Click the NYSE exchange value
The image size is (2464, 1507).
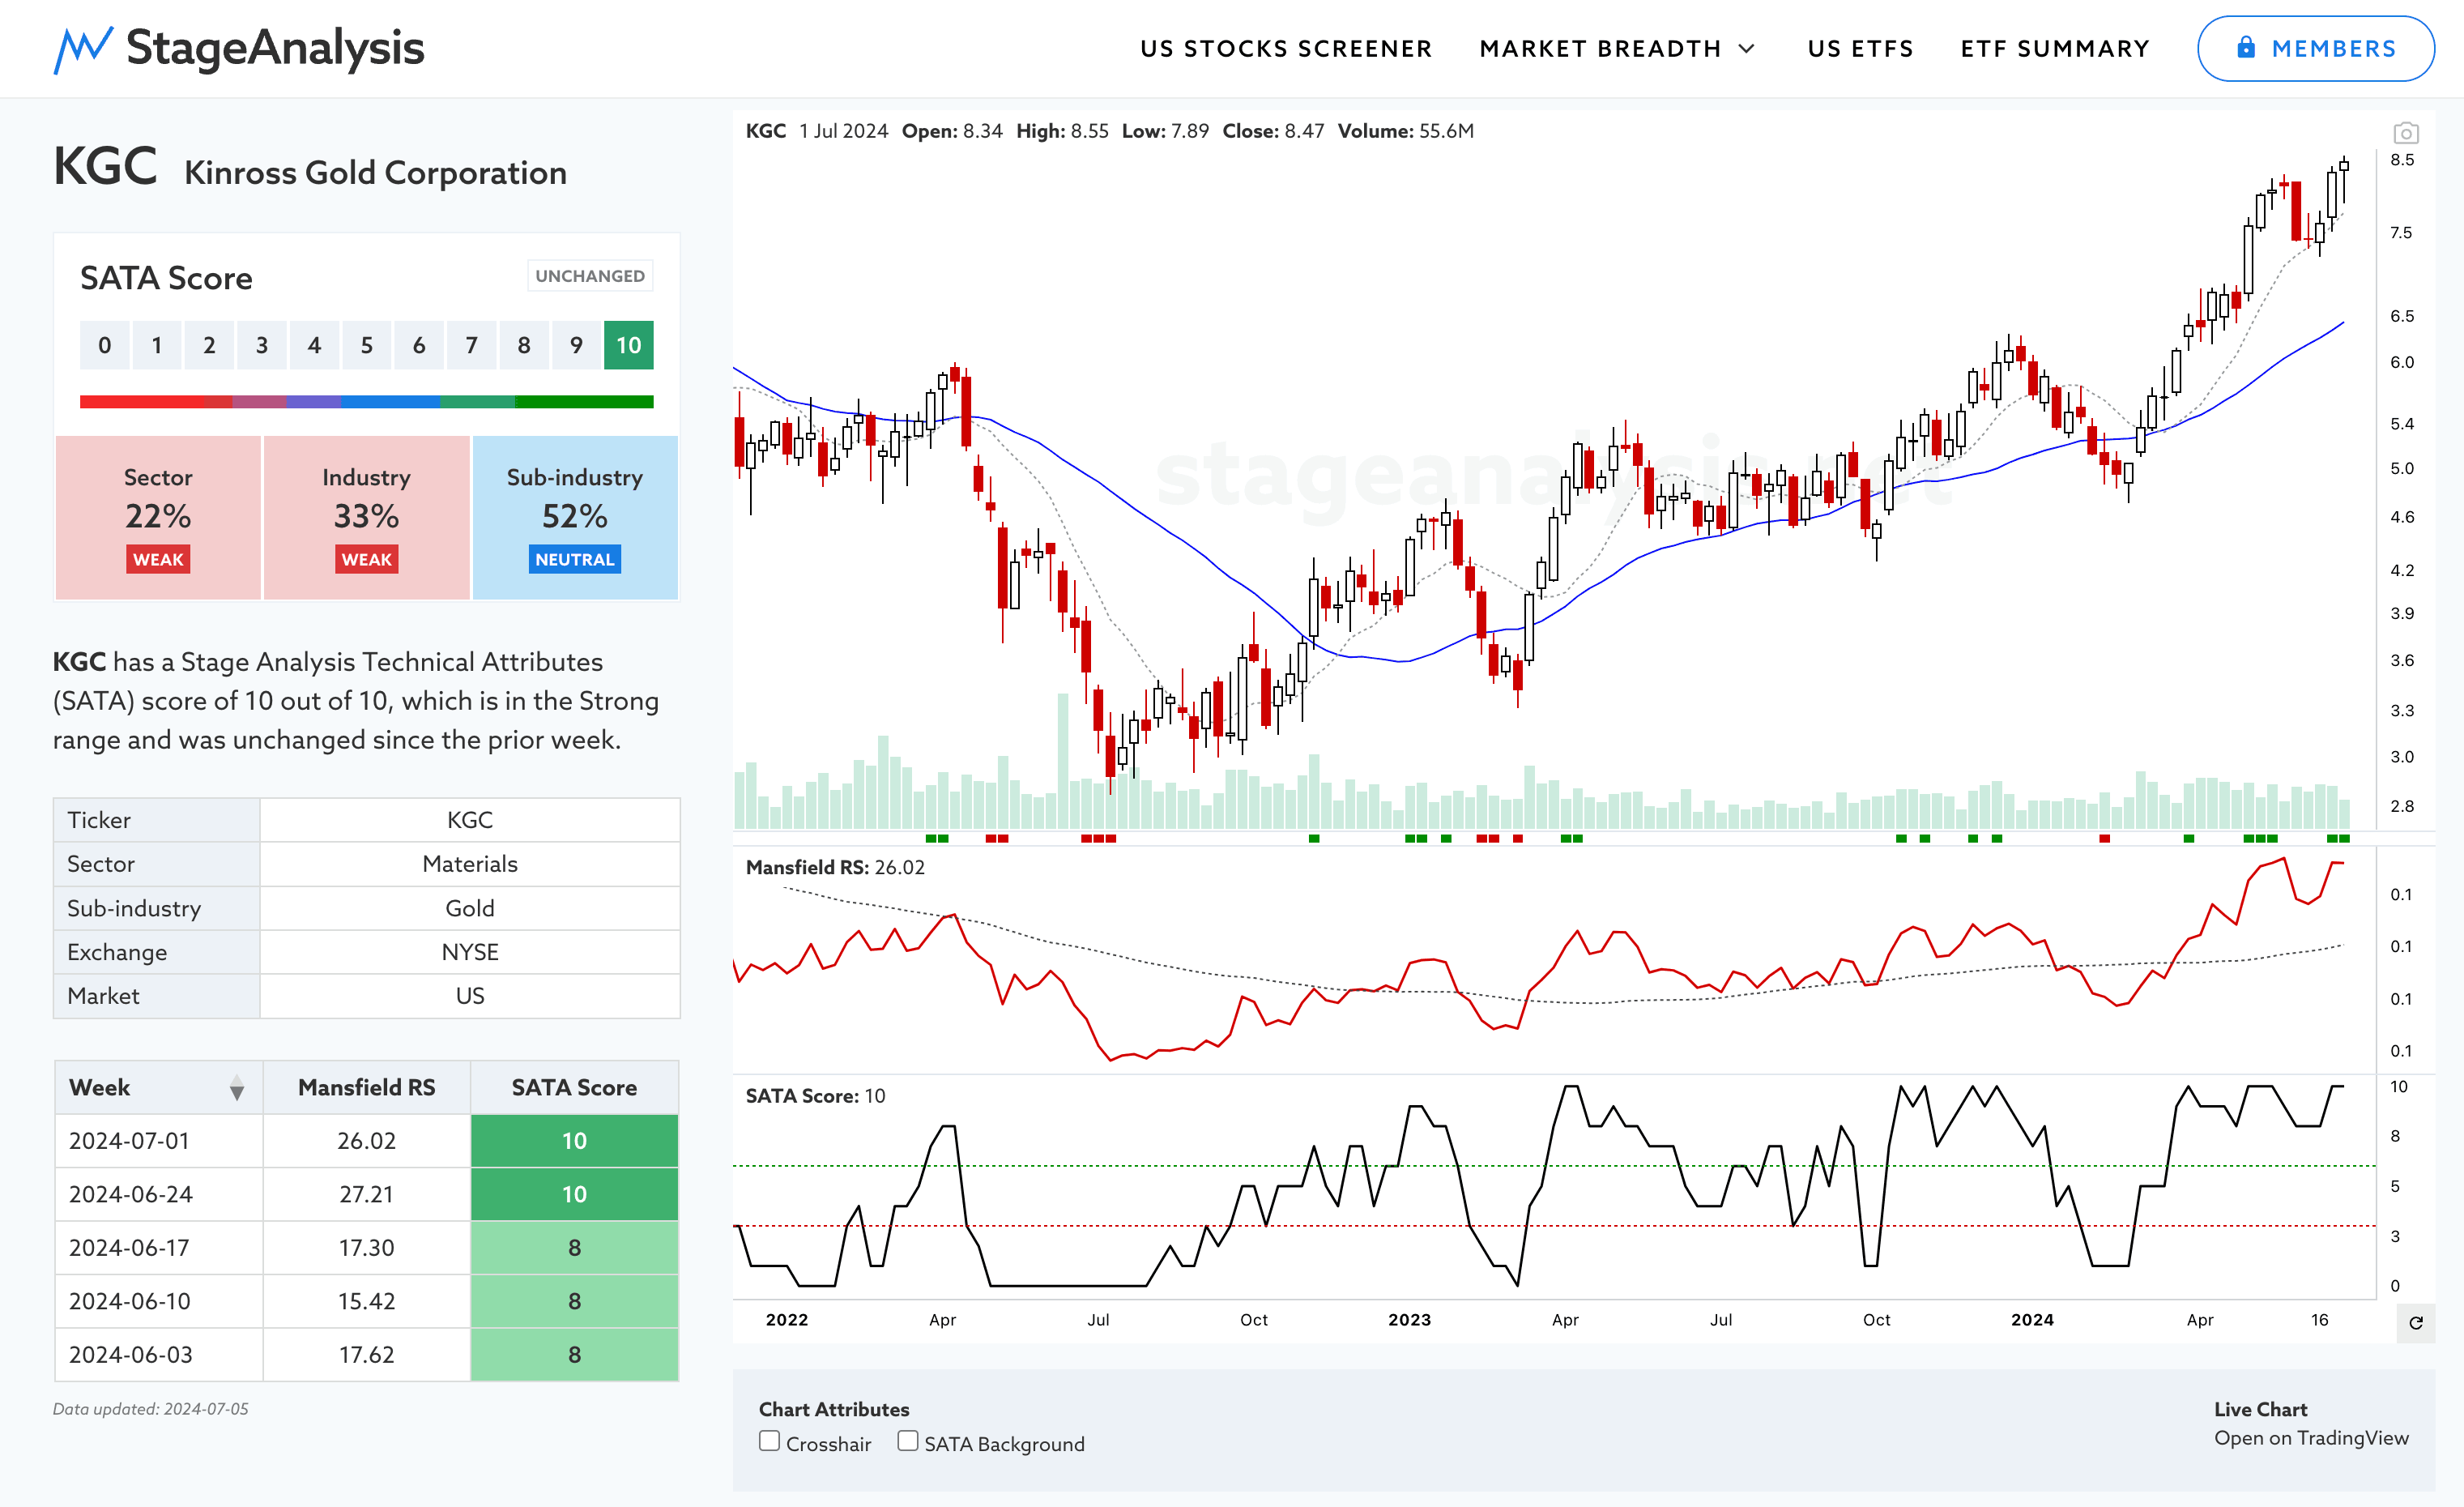470,952
